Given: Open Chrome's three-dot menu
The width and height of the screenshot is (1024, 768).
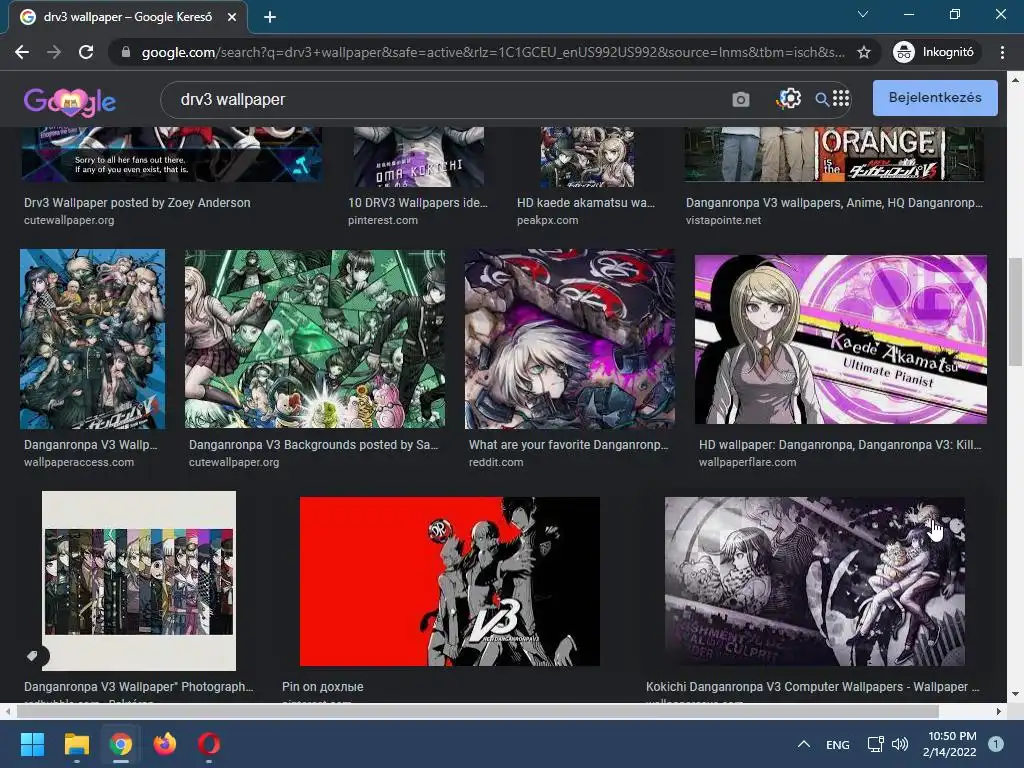Looking at the screenshot, I should point(1002,52).
